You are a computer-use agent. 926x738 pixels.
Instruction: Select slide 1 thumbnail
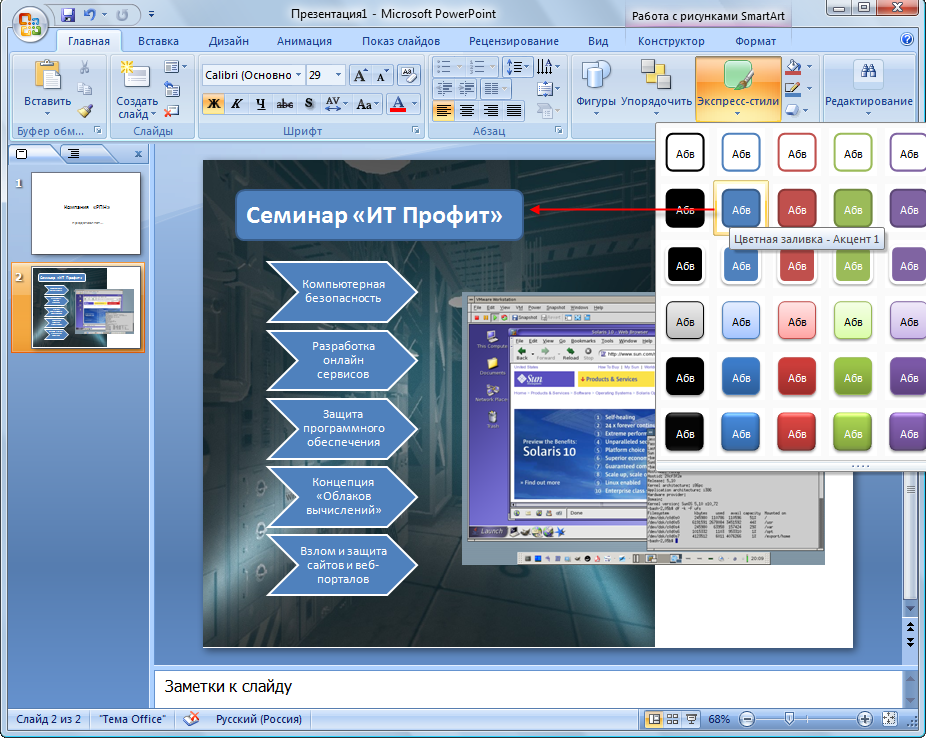(x=86, y=213)
